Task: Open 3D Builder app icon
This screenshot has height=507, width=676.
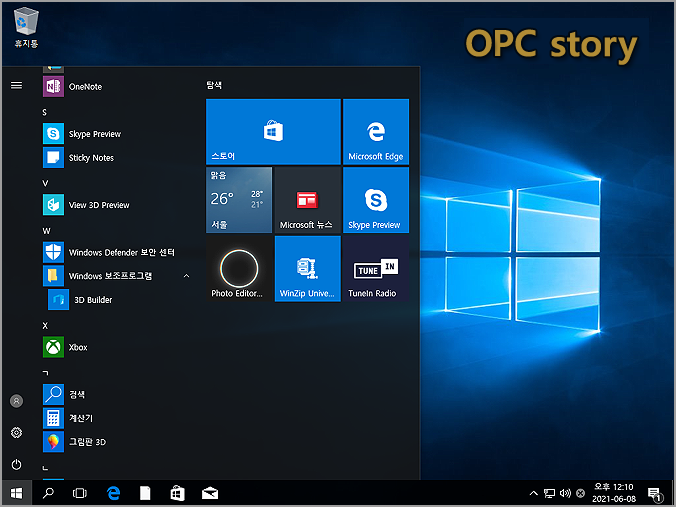Action: [58, 300]
